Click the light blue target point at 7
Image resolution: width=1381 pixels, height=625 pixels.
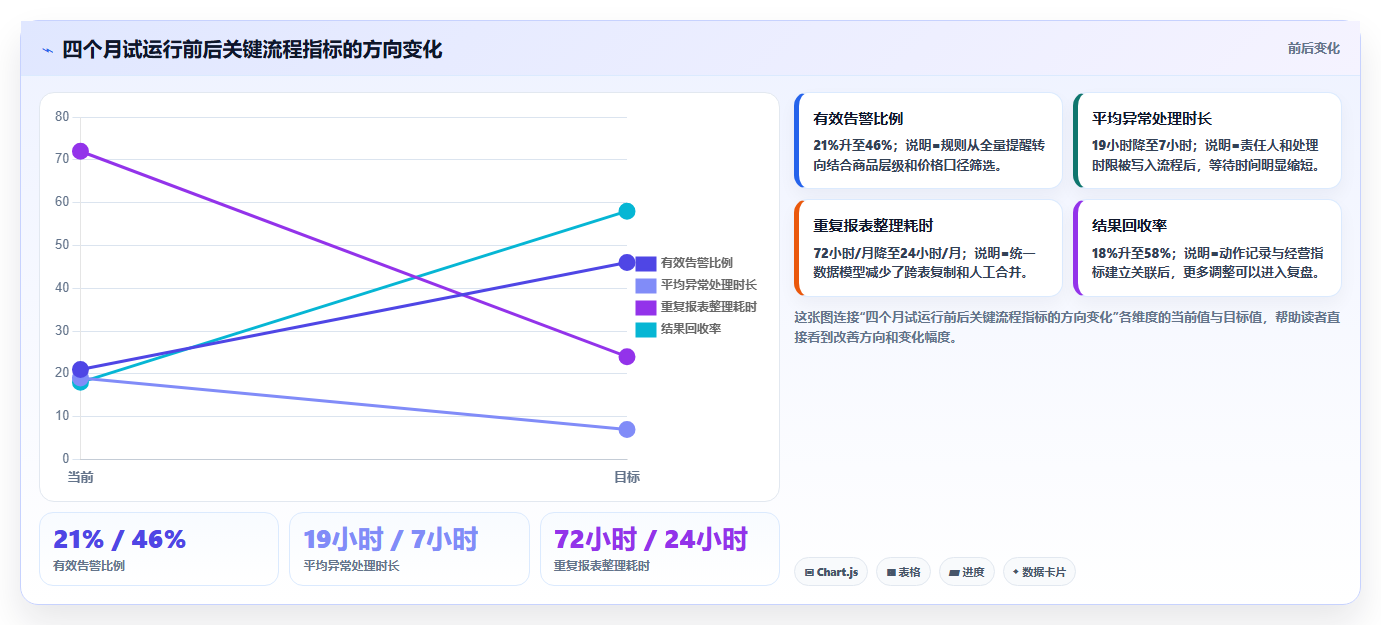click(627, 429)
